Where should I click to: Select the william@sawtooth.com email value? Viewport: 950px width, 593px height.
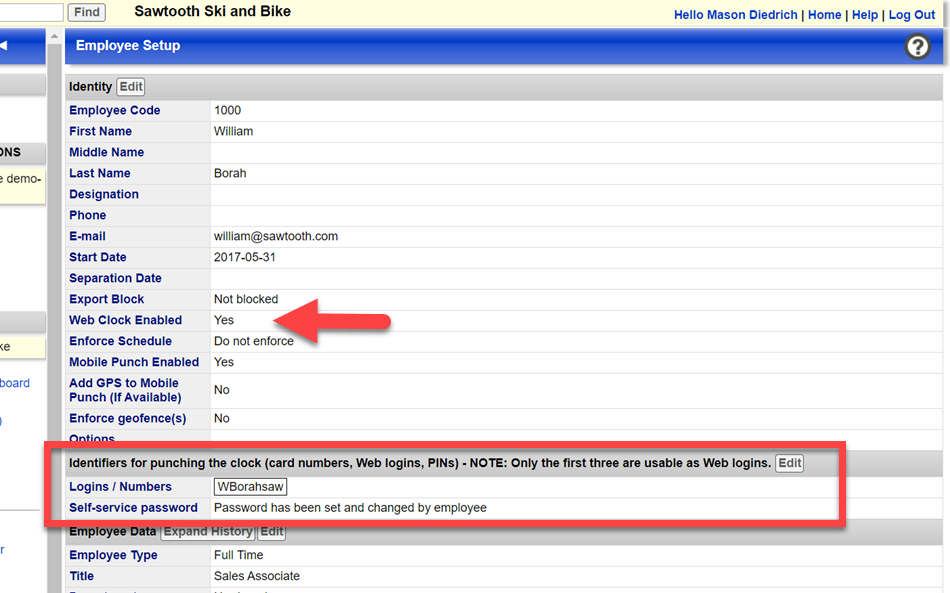276,236
